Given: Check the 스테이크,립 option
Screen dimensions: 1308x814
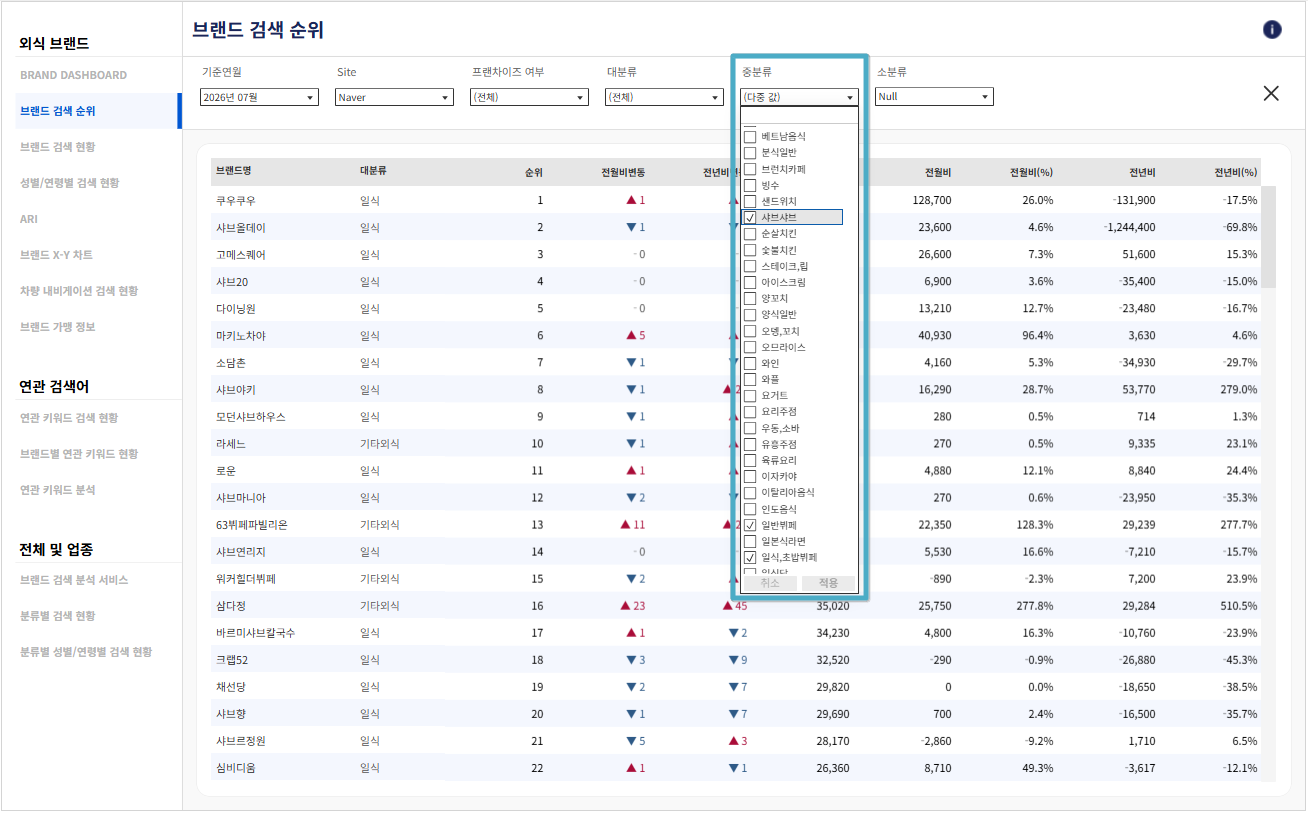Looking at the screenshot, I should point(750,266).
